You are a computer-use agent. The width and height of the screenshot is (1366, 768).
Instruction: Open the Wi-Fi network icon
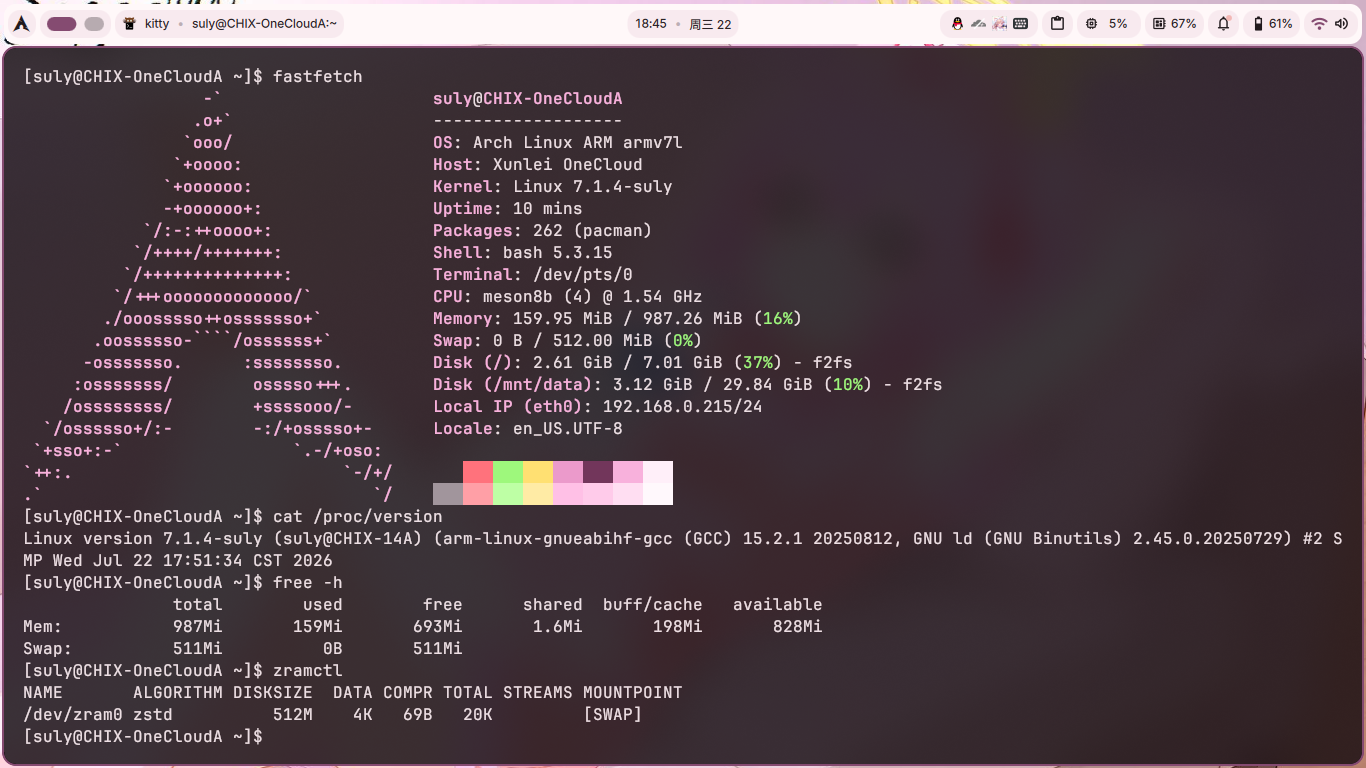coord(1319,24)
